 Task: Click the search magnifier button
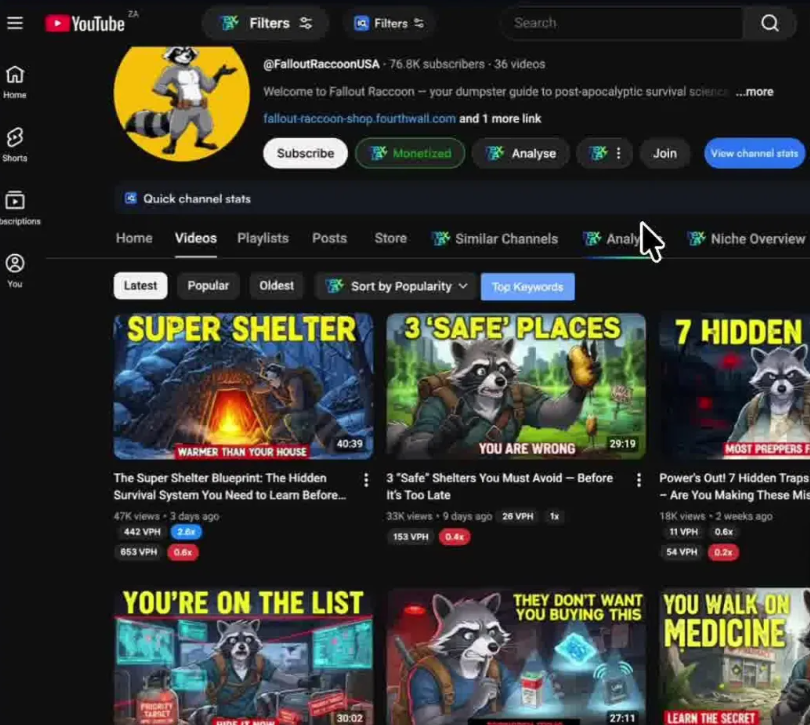(769, 23)
